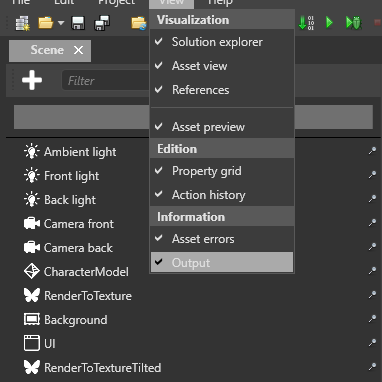Click the green play run-project icon
Screen dimensions: 382x382
pyautogui.click(x=329, y=23)
